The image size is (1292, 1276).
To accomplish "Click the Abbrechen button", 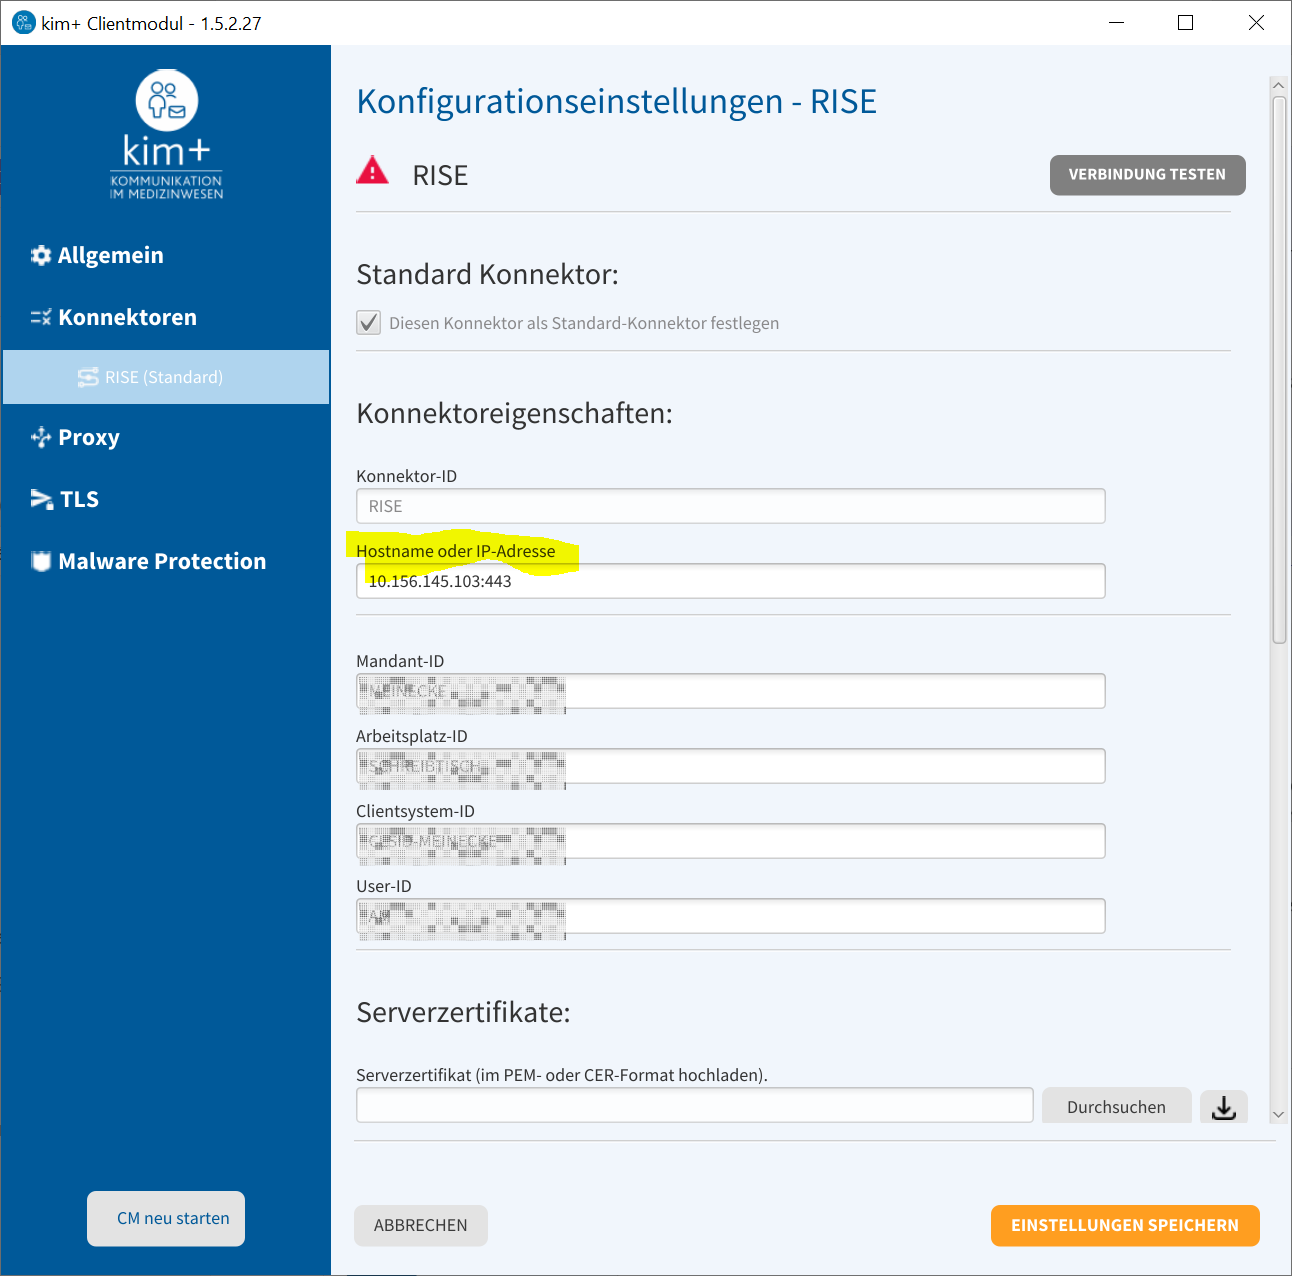I will pyautogui.click(x=421, y=1226).
